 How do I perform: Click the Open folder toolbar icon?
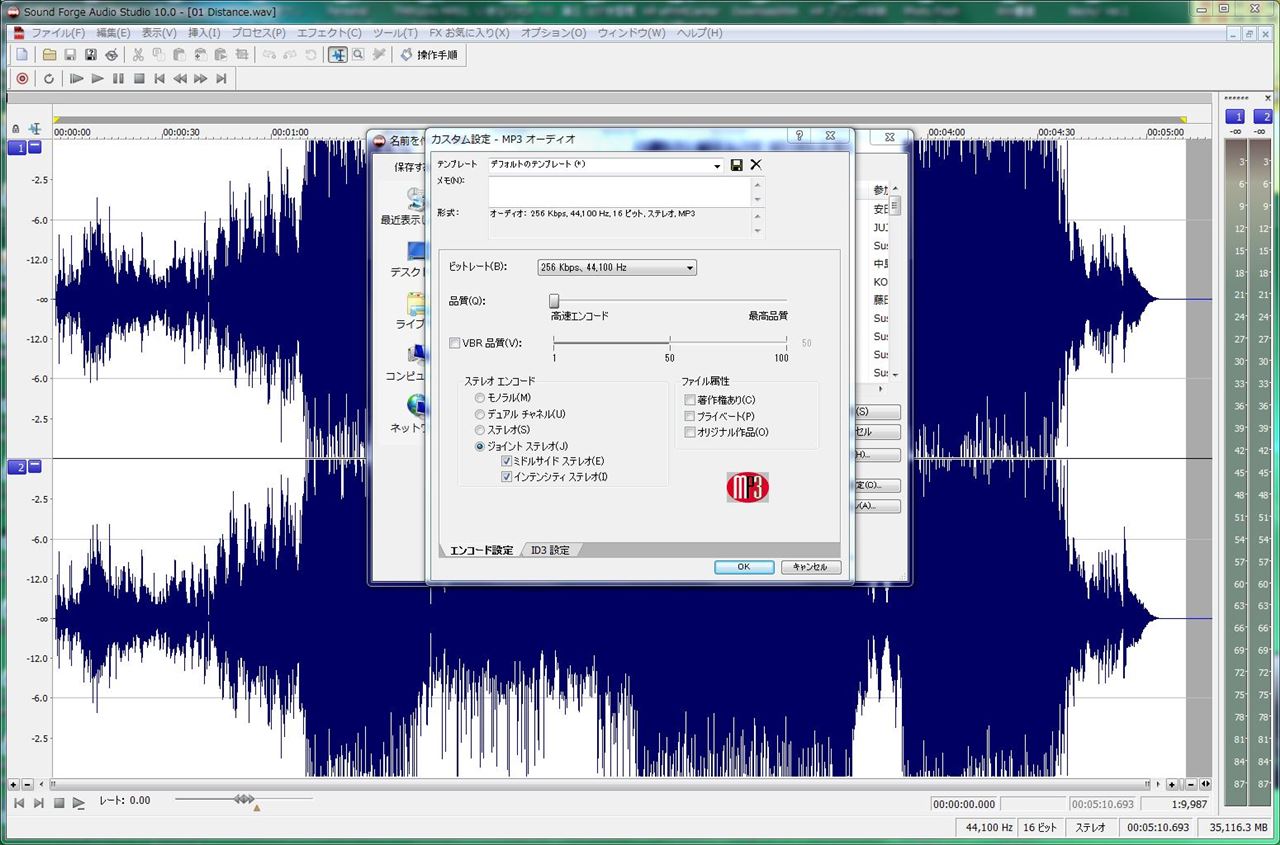tap(49, 55)
